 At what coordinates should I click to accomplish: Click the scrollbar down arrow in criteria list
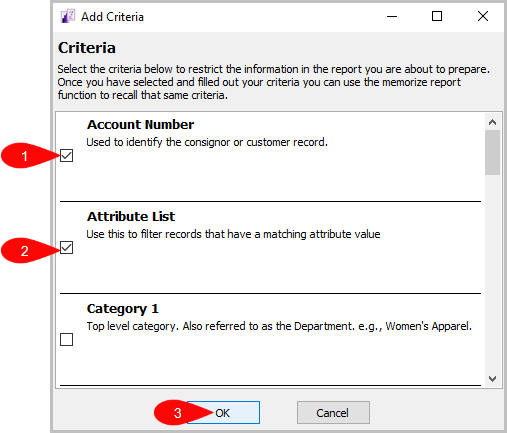(x=492, y=379)
